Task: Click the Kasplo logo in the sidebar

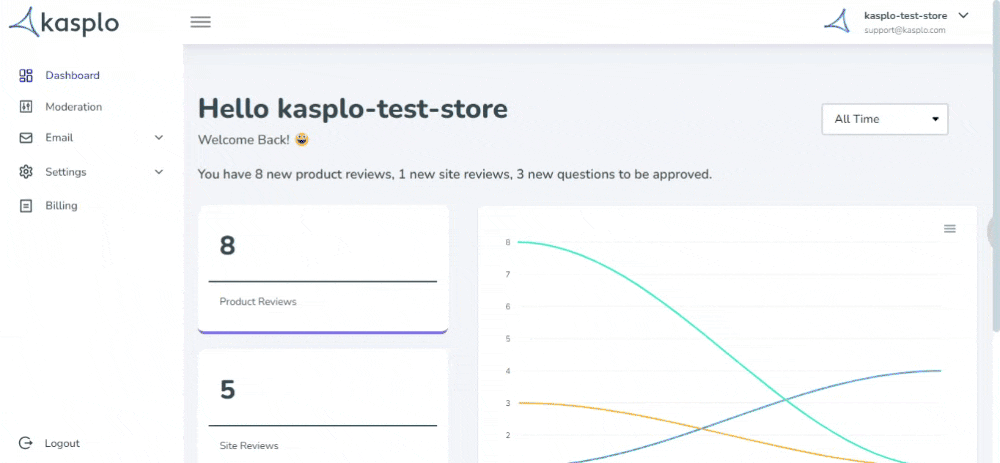Action: 64,22
